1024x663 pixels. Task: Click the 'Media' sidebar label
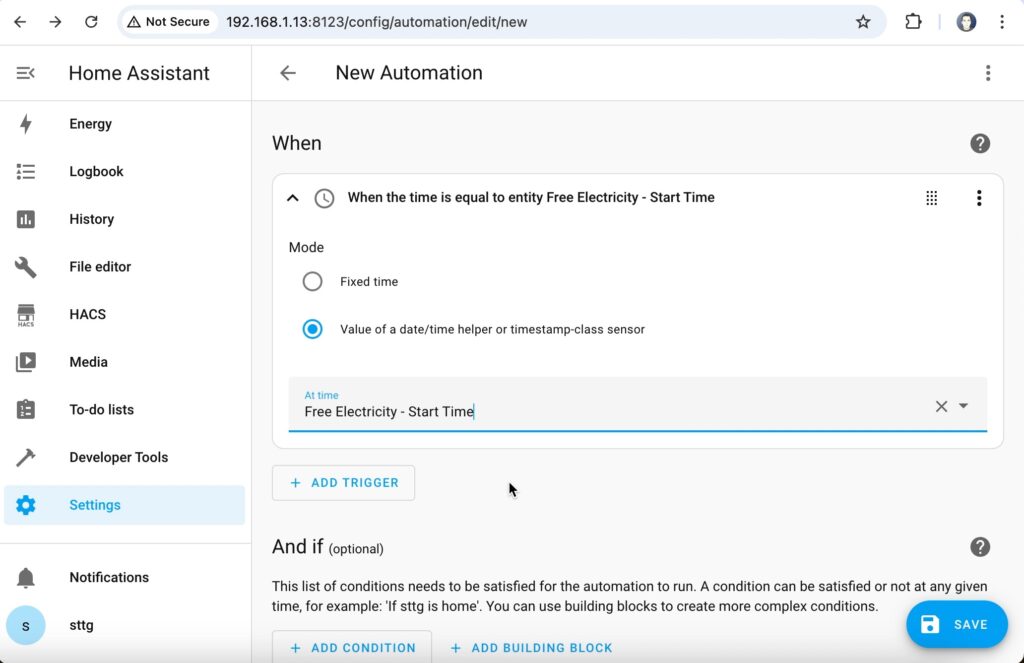pos(88,362)
